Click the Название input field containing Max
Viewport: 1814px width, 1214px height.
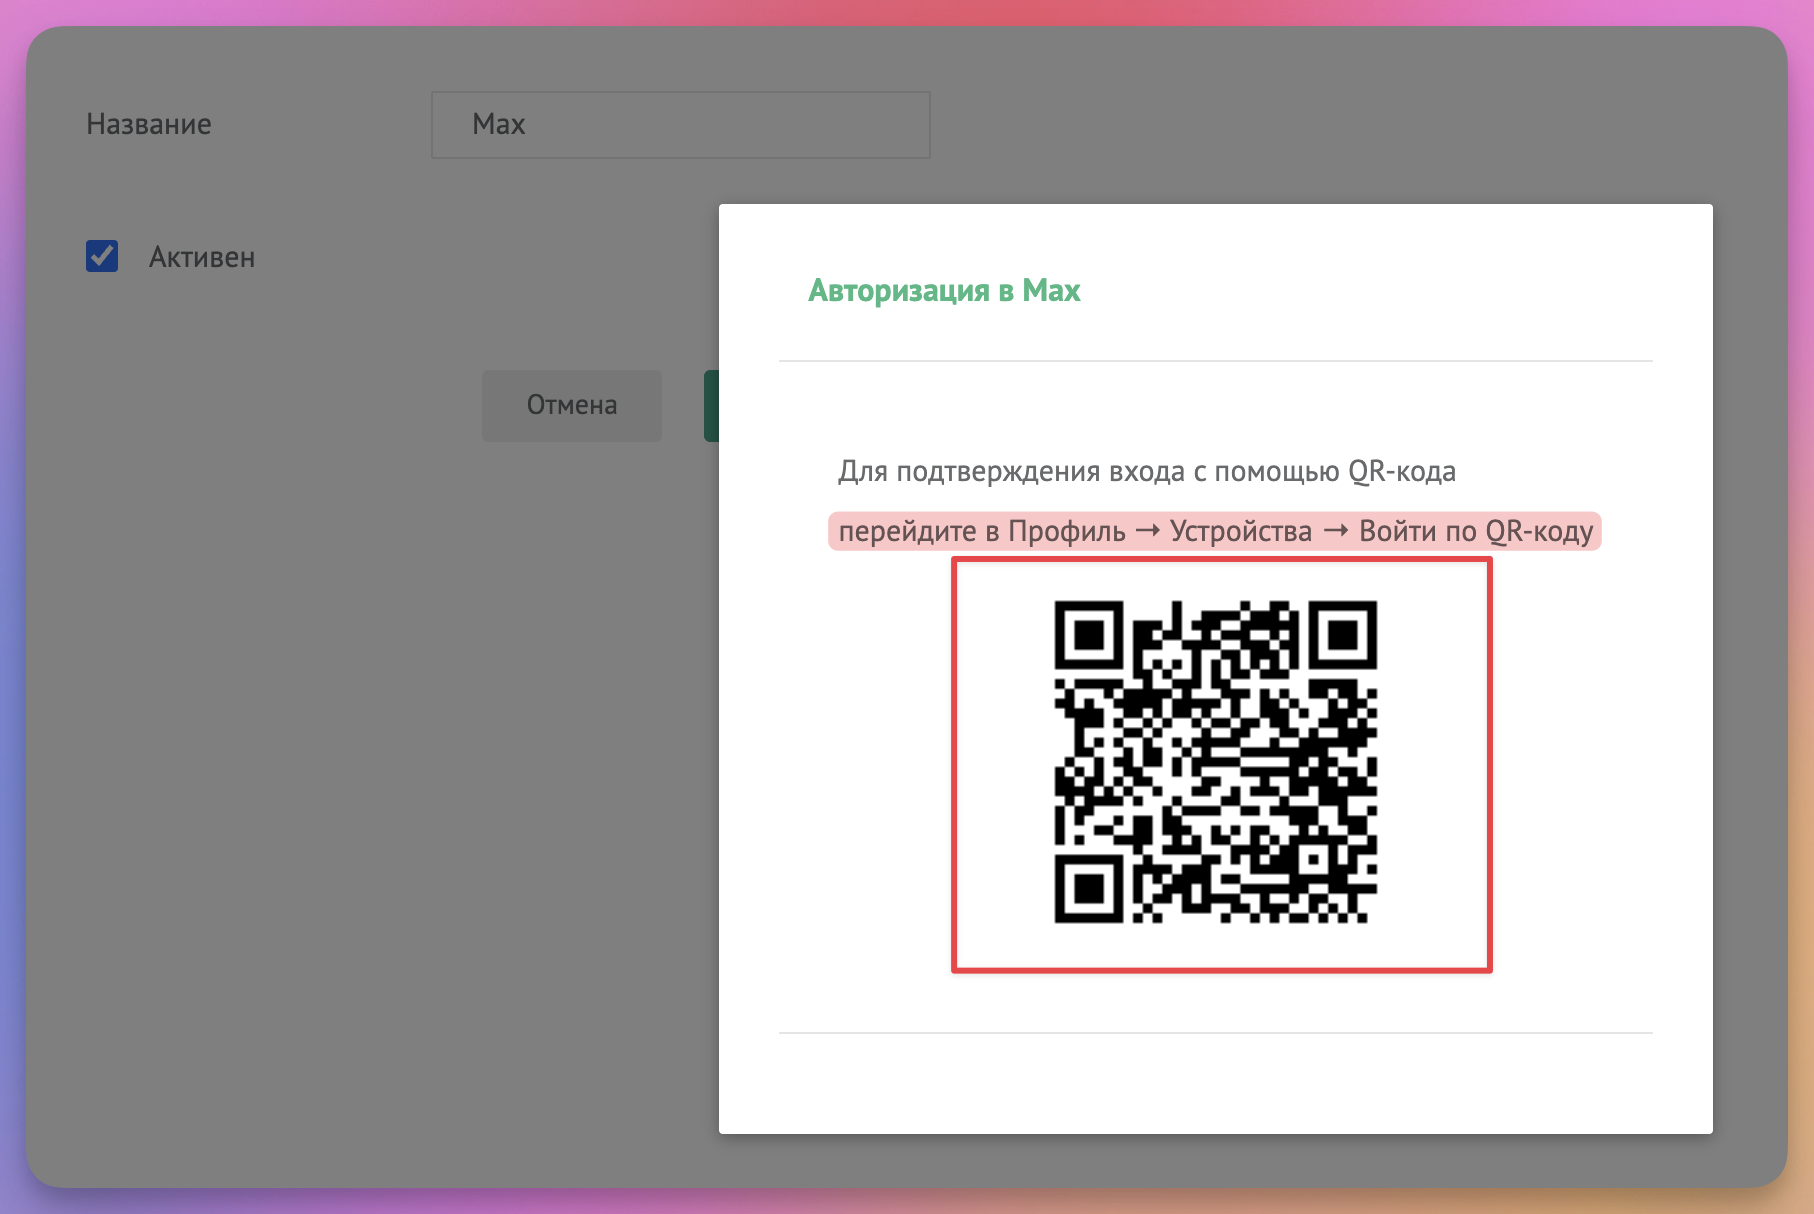[x=681, y=125]
